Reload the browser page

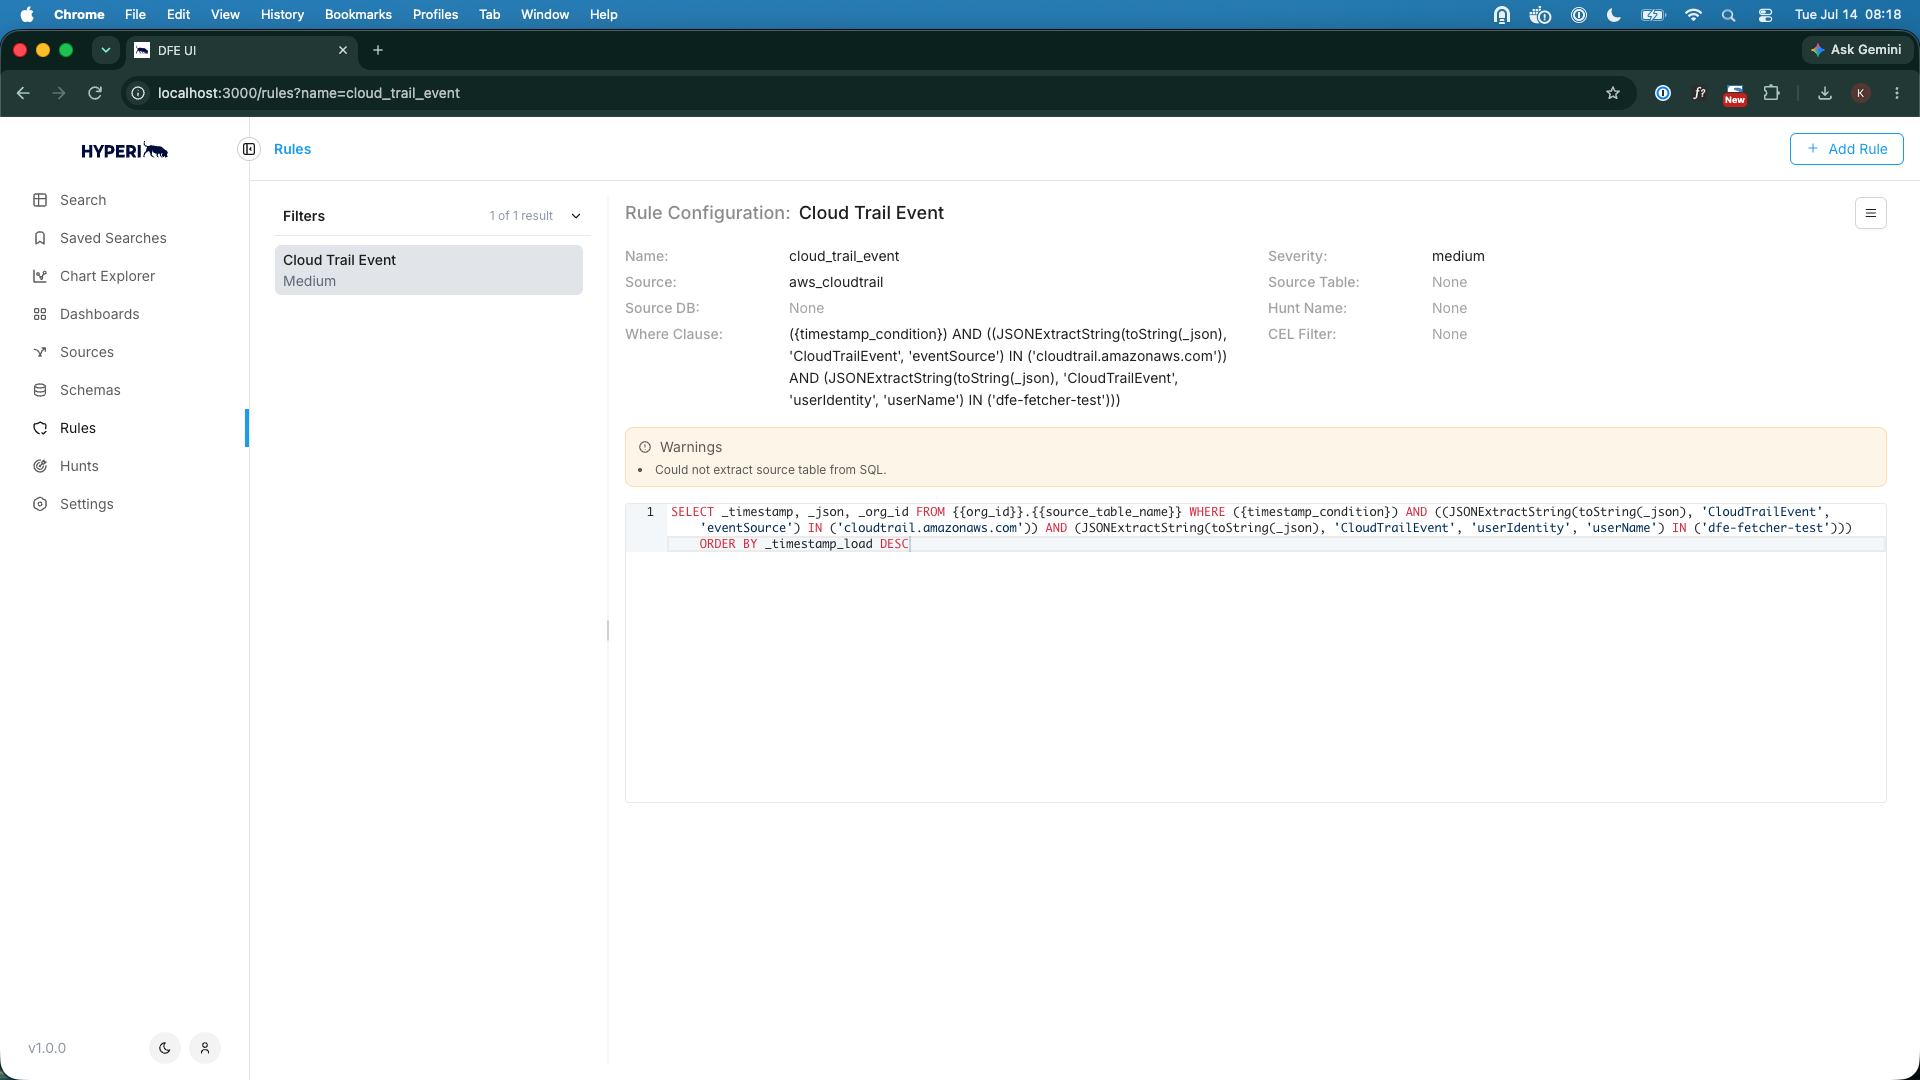click(x=95, y=93)
